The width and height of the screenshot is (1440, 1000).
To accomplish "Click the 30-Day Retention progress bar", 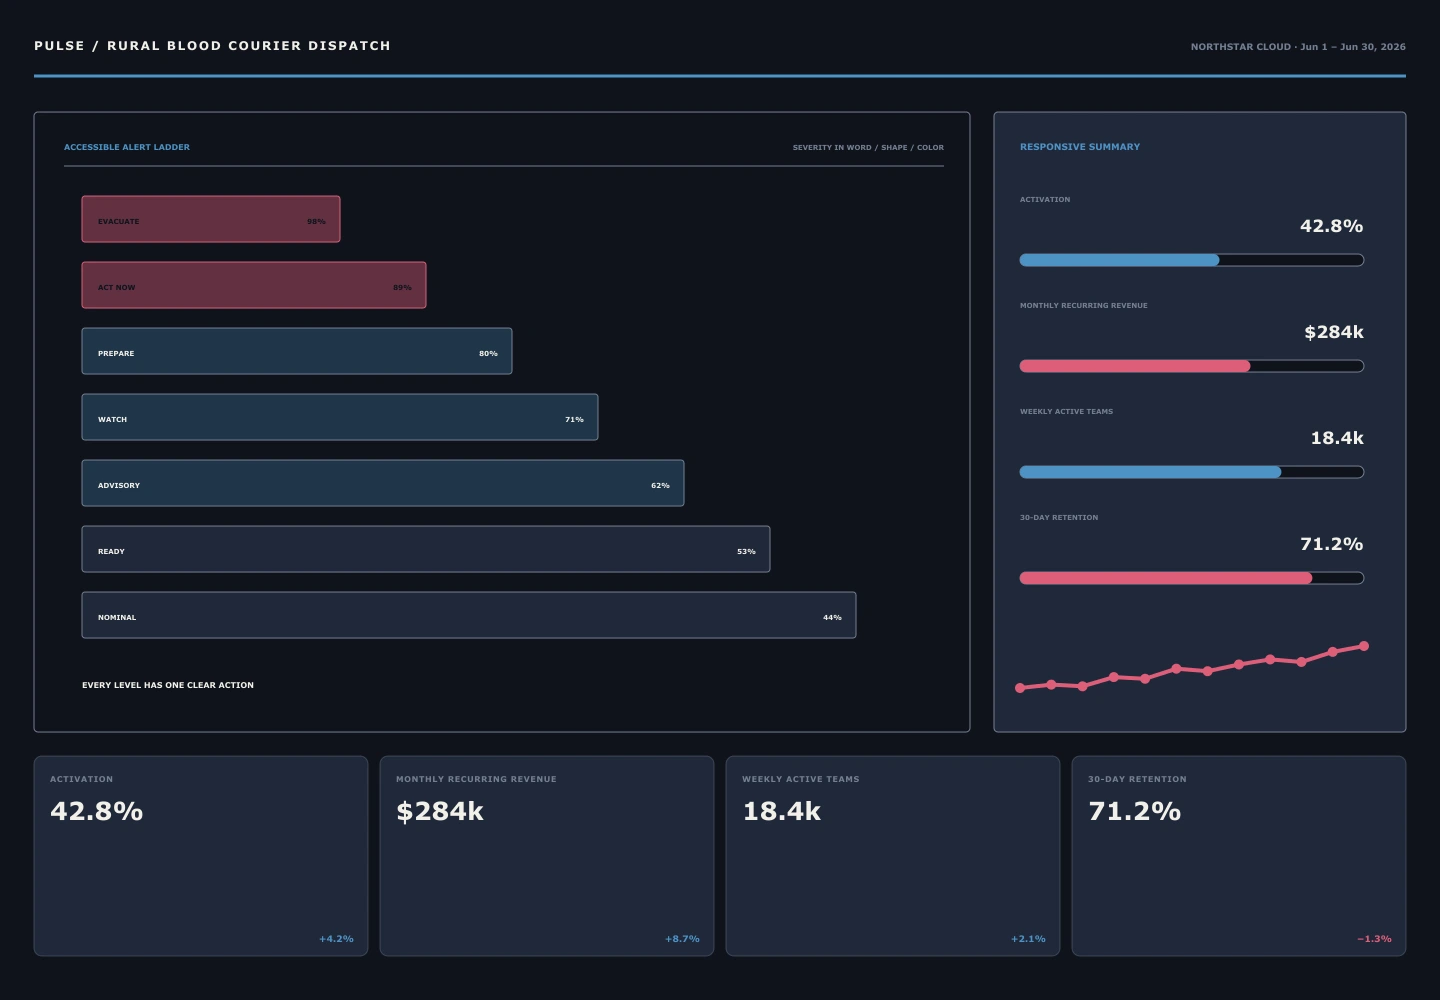I will pyautogui.click(x=1192, y=578).
